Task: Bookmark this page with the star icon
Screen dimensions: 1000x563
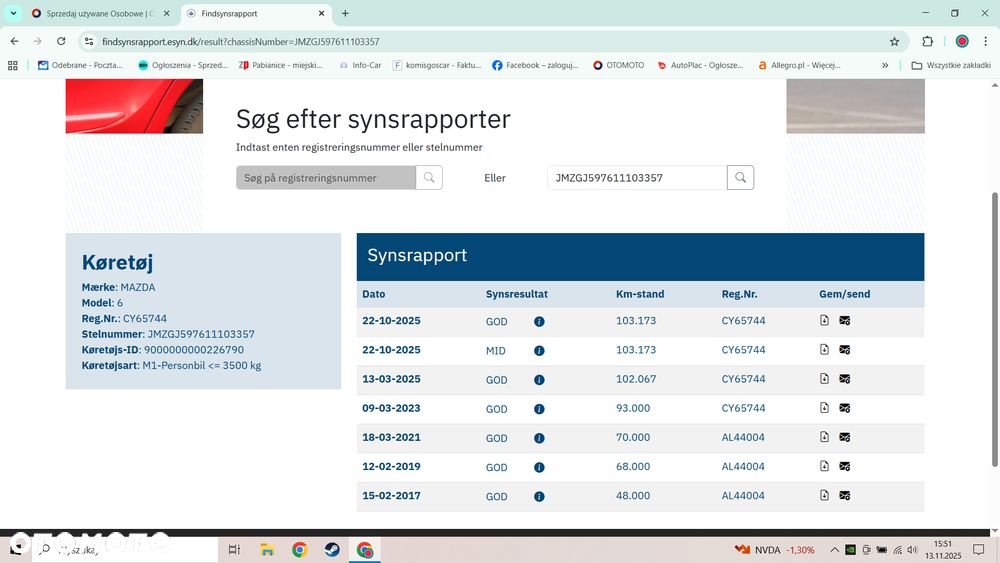Action: click(x=894, y=41)
